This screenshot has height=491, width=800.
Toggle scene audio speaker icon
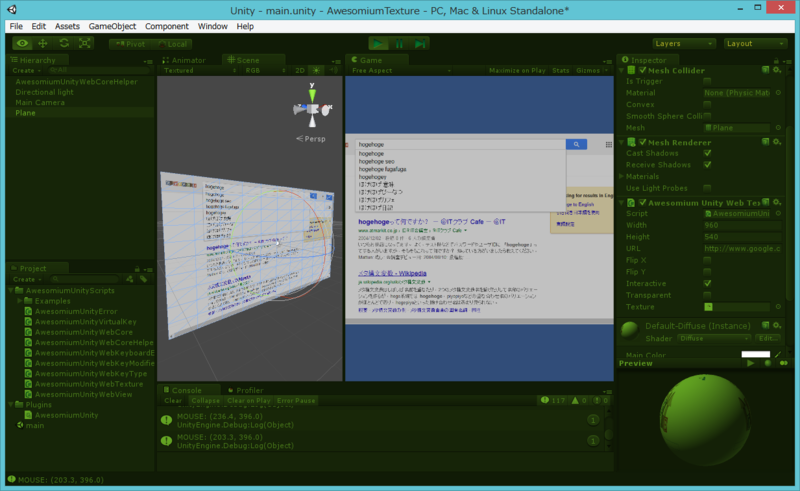(333, 70)
